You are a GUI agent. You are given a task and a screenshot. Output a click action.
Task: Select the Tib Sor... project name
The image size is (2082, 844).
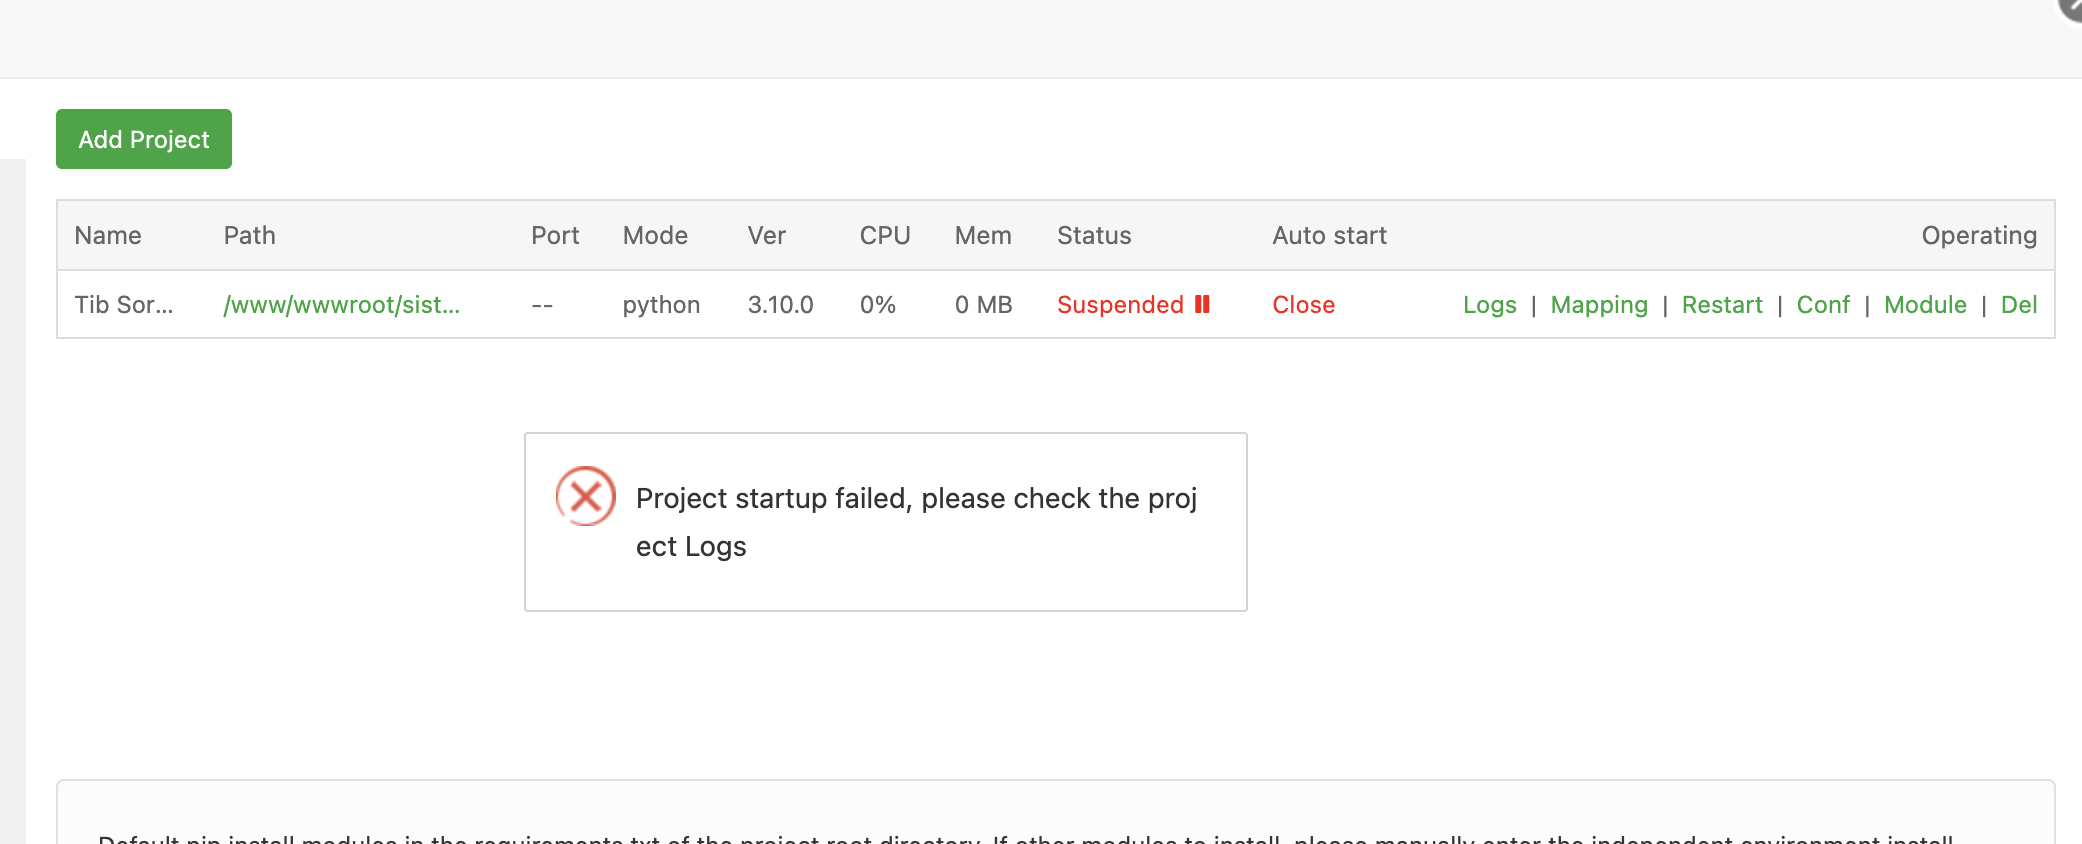coord(124,305)
